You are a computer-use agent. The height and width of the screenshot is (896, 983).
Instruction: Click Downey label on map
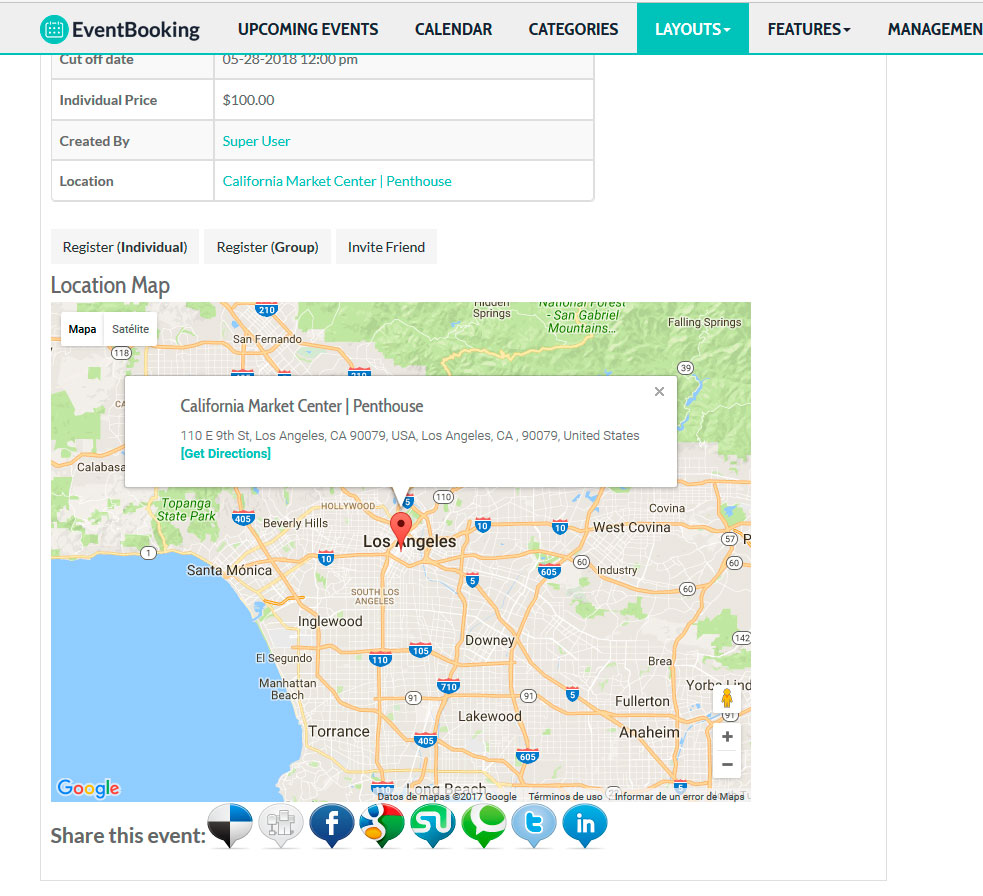pyautogui.click(x=490, y=640)
